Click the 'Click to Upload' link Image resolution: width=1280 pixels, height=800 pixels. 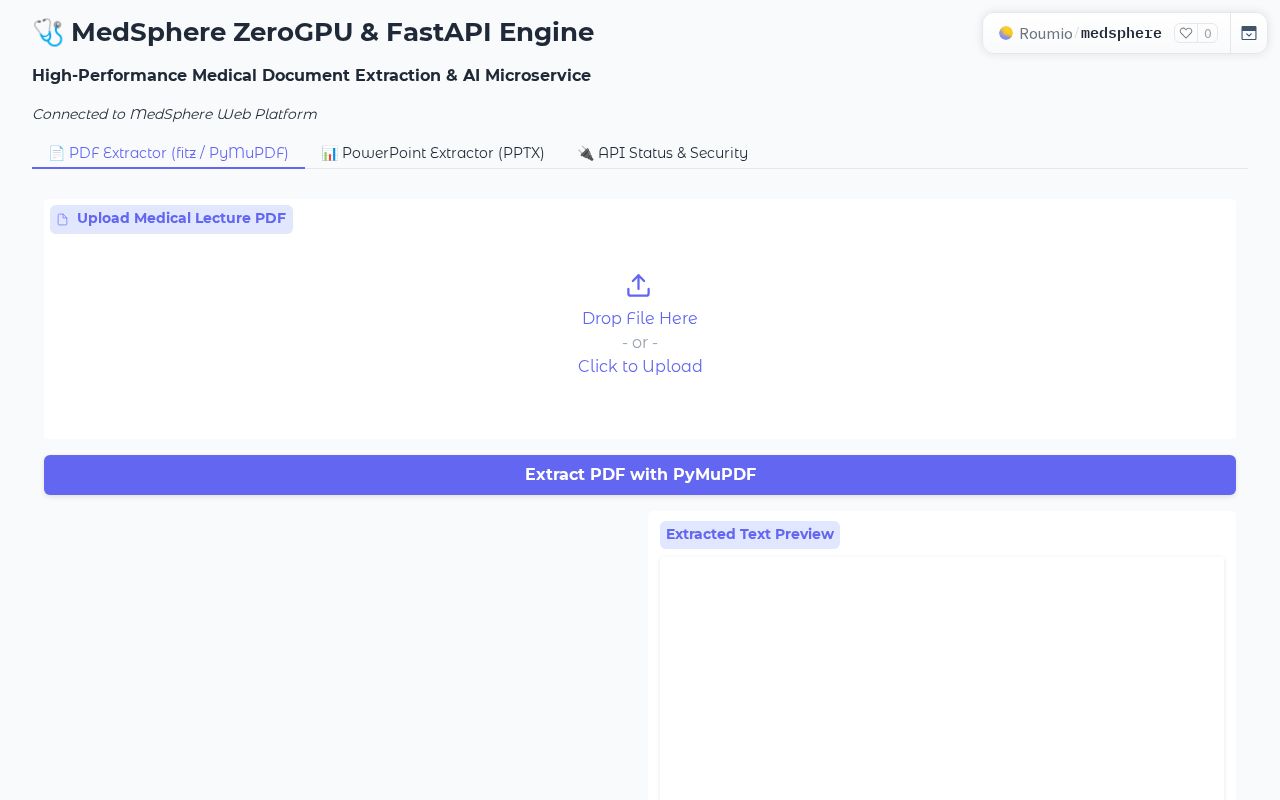tap(640, 366)
